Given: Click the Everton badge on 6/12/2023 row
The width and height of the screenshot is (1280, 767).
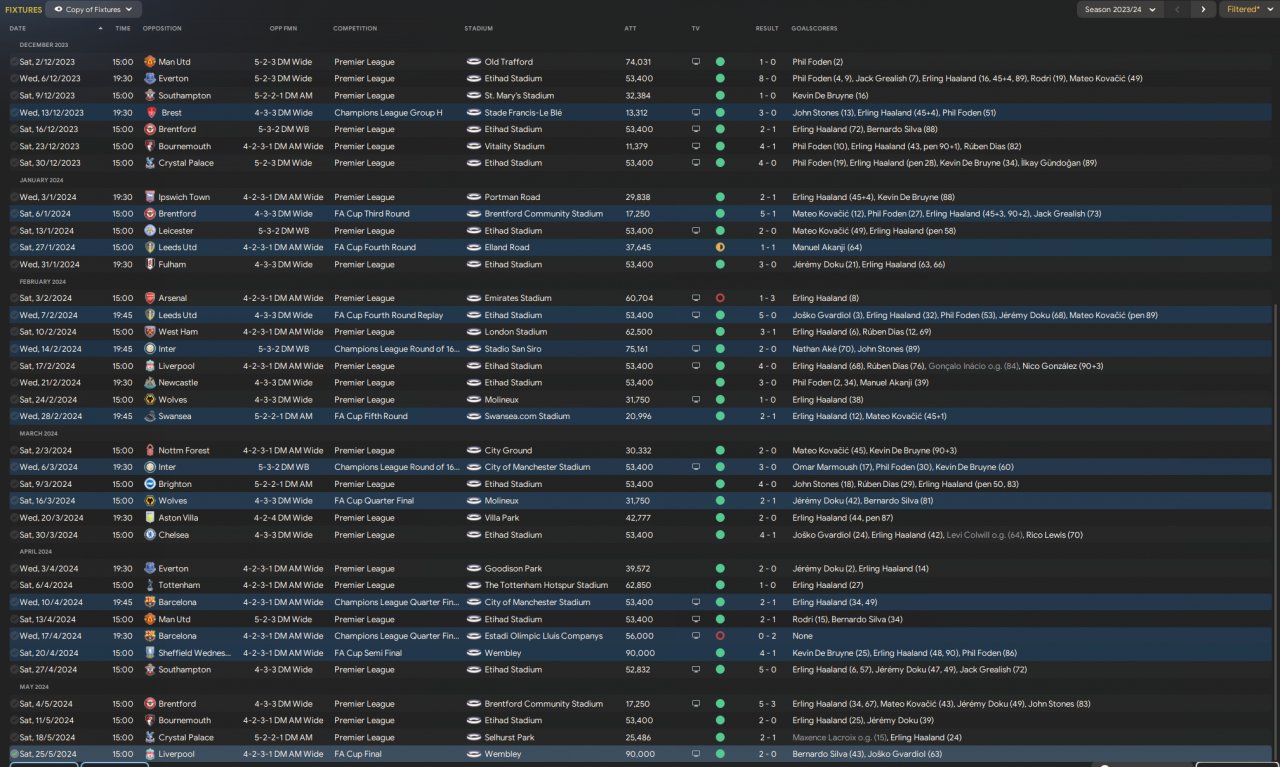Looking at the screenshot, I should click(150, 79).
